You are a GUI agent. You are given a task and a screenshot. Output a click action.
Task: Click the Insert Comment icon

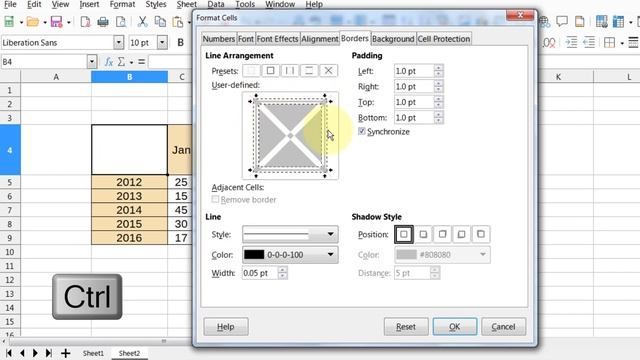pos(562,22)
